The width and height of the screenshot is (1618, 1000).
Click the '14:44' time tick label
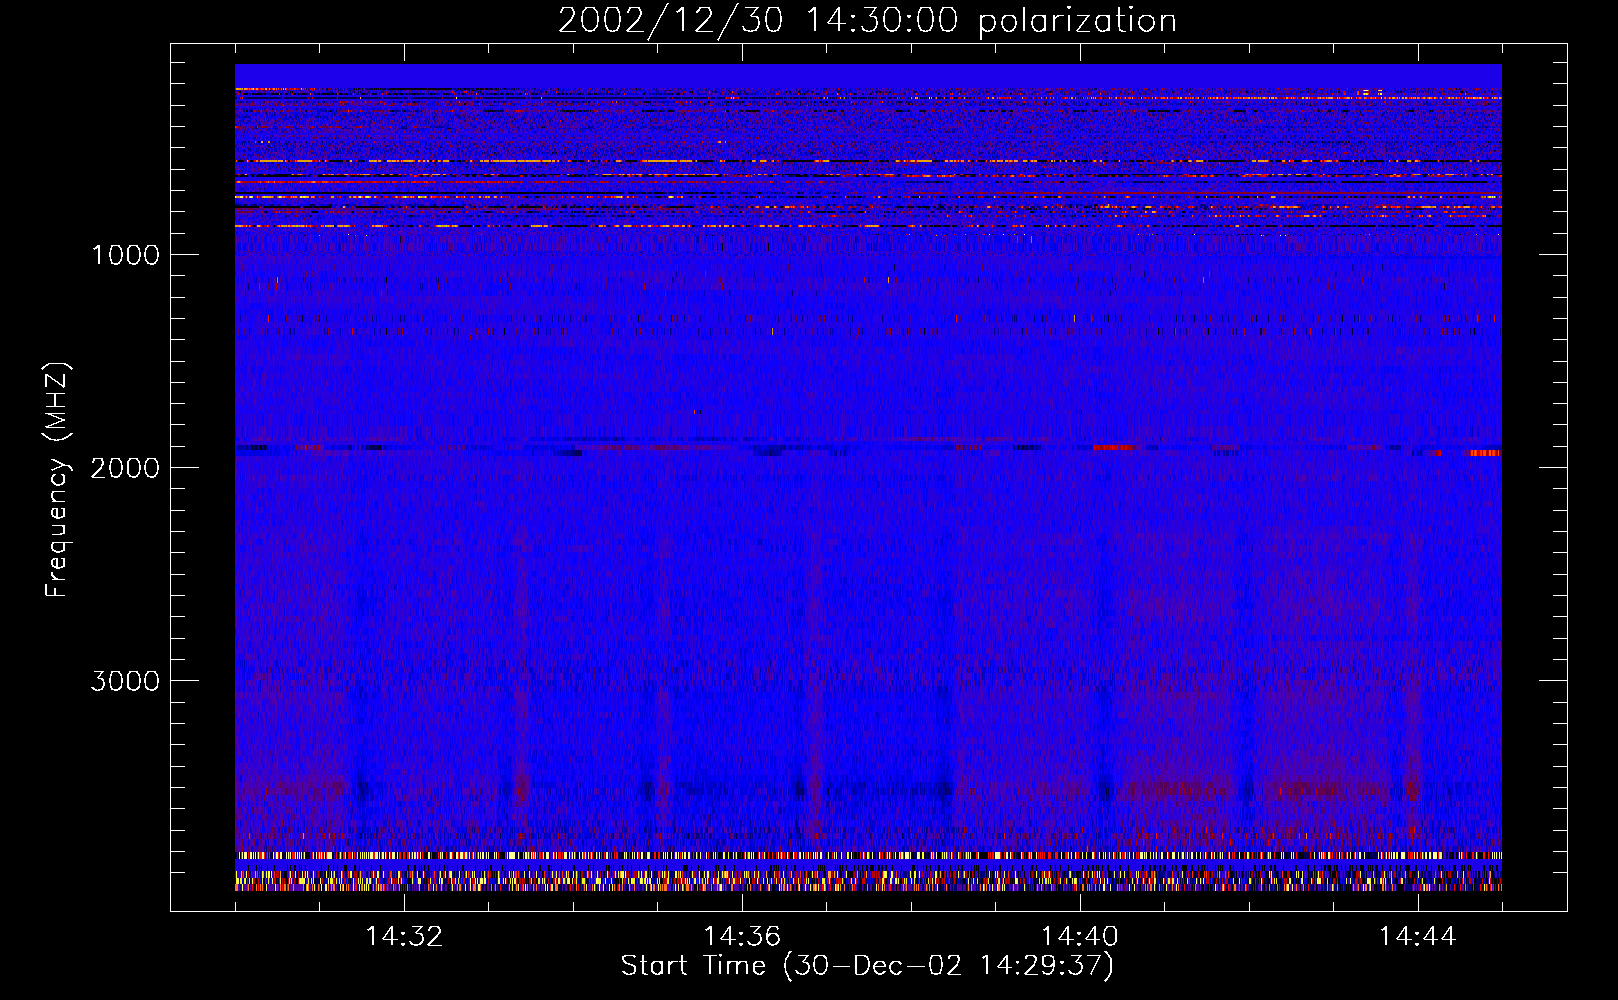(1418, 937)
